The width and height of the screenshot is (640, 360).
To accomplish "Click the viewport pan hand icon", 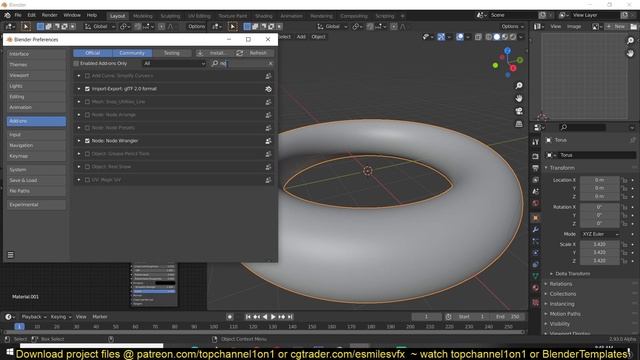I will point(519,98).
